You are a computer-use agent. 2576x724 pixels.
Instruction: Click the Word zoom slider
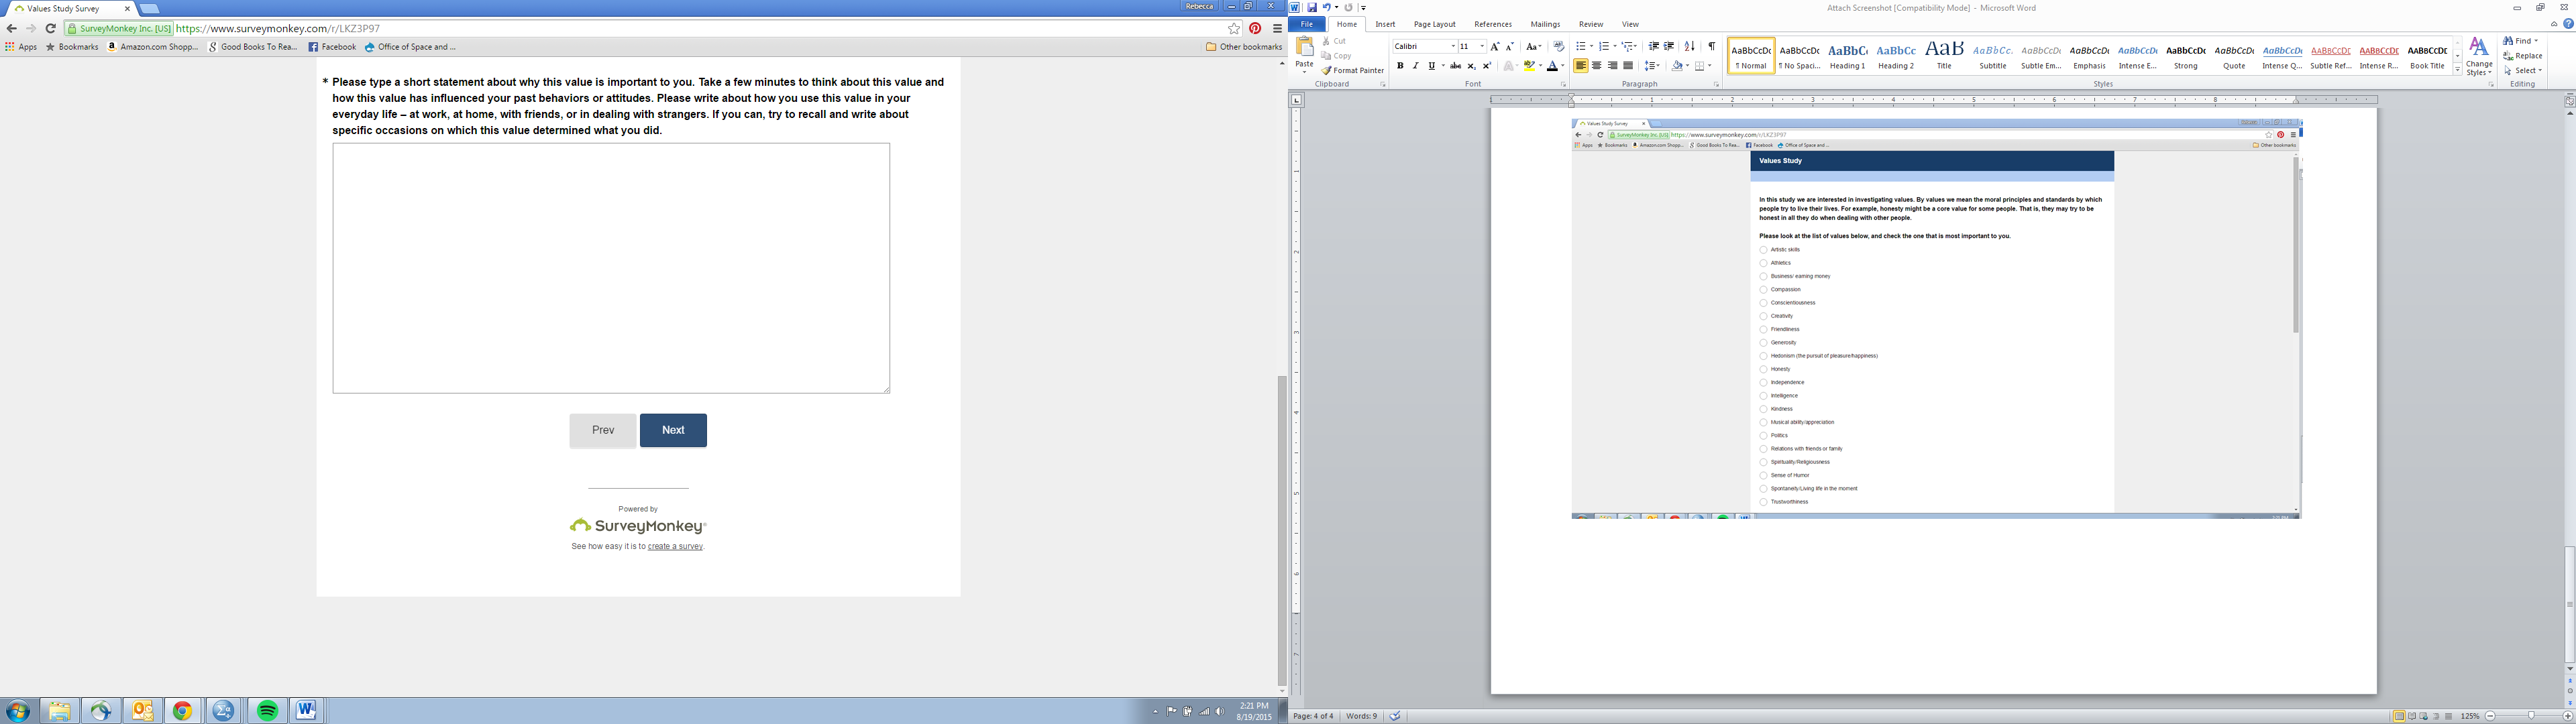pos(2531,716)
